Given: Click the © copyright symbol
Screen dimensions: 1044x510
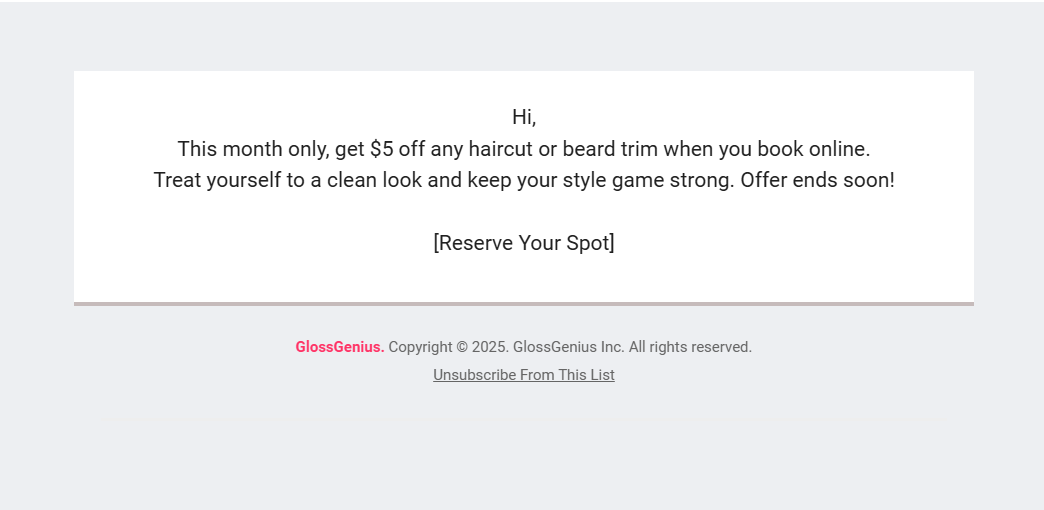Looking at the screenshot, I should pyautogui.click(x=461, y=347).
